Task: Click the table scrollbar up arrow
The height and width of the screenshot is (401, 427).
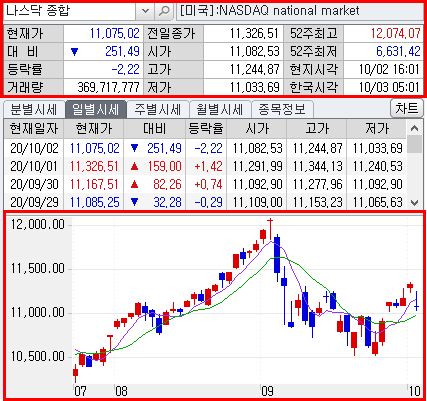Action: click(415, 128)
